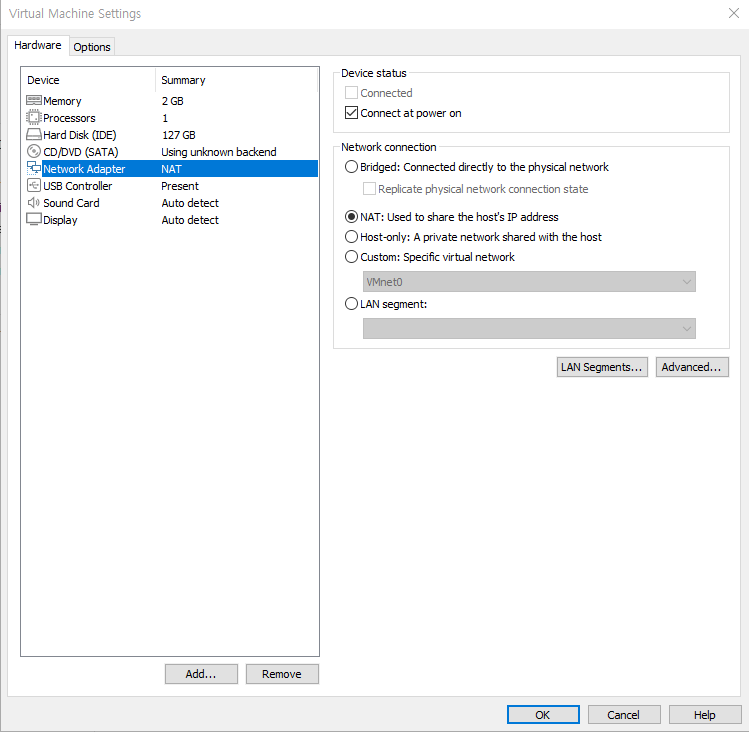The height and width of the screenshot is (732, 749).
Task: Click the 'NAT' summary in selected row
Action: coord(171,169)
